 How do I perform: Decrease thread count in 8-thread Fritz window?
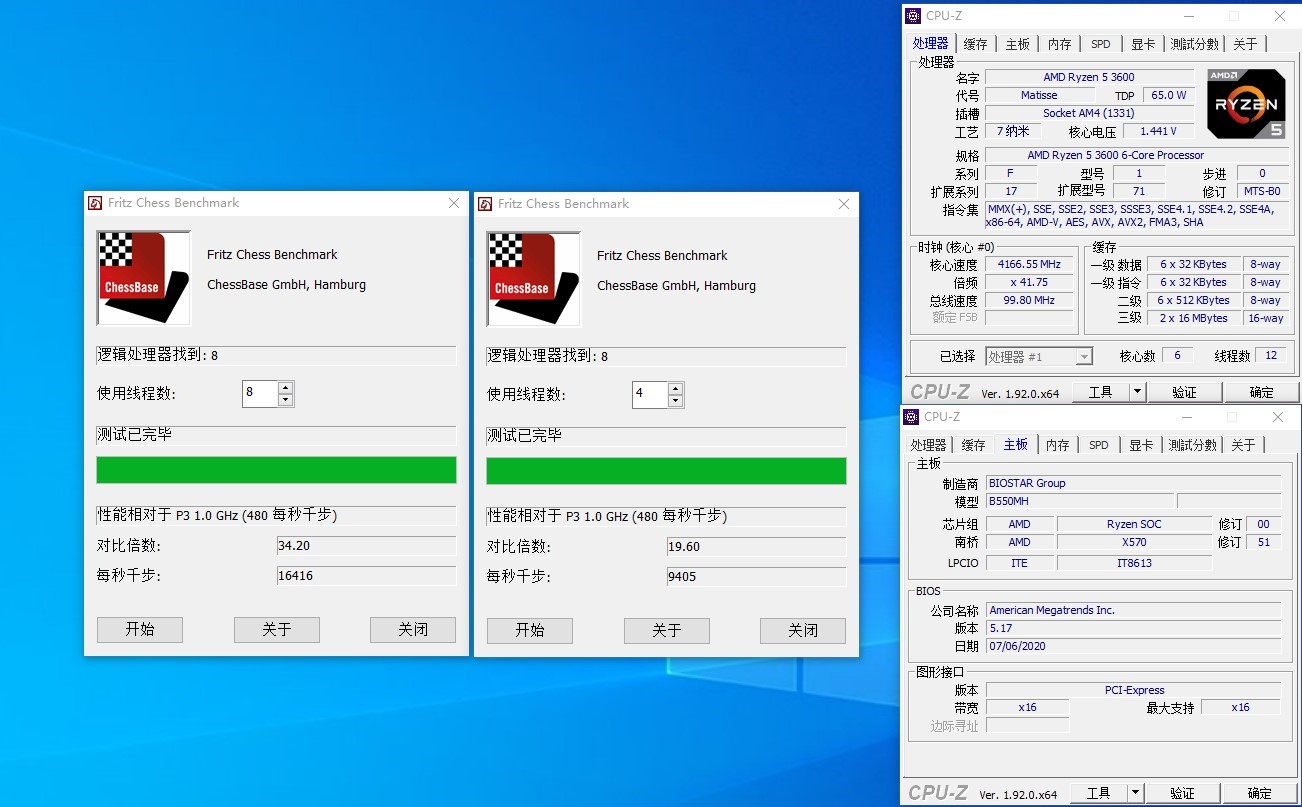[x=285, y=400]
